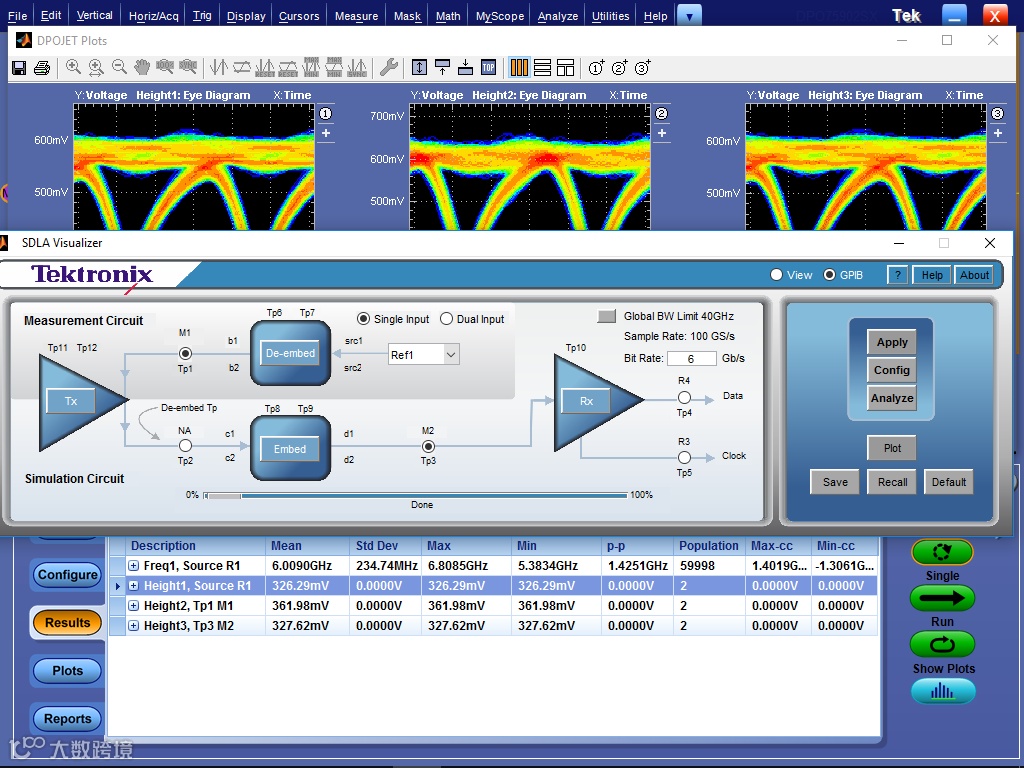The height and width of the screenshot is (768, 1024).
Task: Click the cursor sync icon
Action: 357,67
